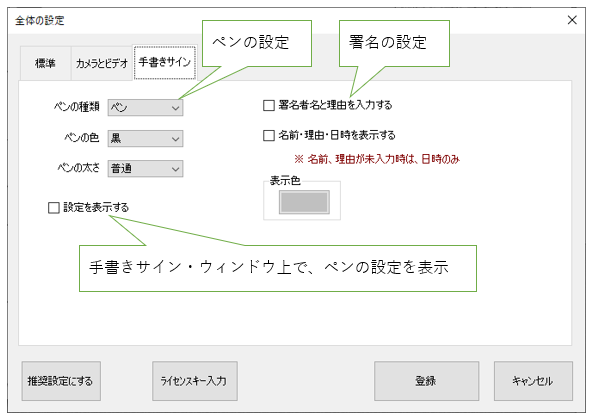Click the ペンの太さ chevron arrow
The height and width of the screenshot is (419, 593).
click(x=175, y=169)
